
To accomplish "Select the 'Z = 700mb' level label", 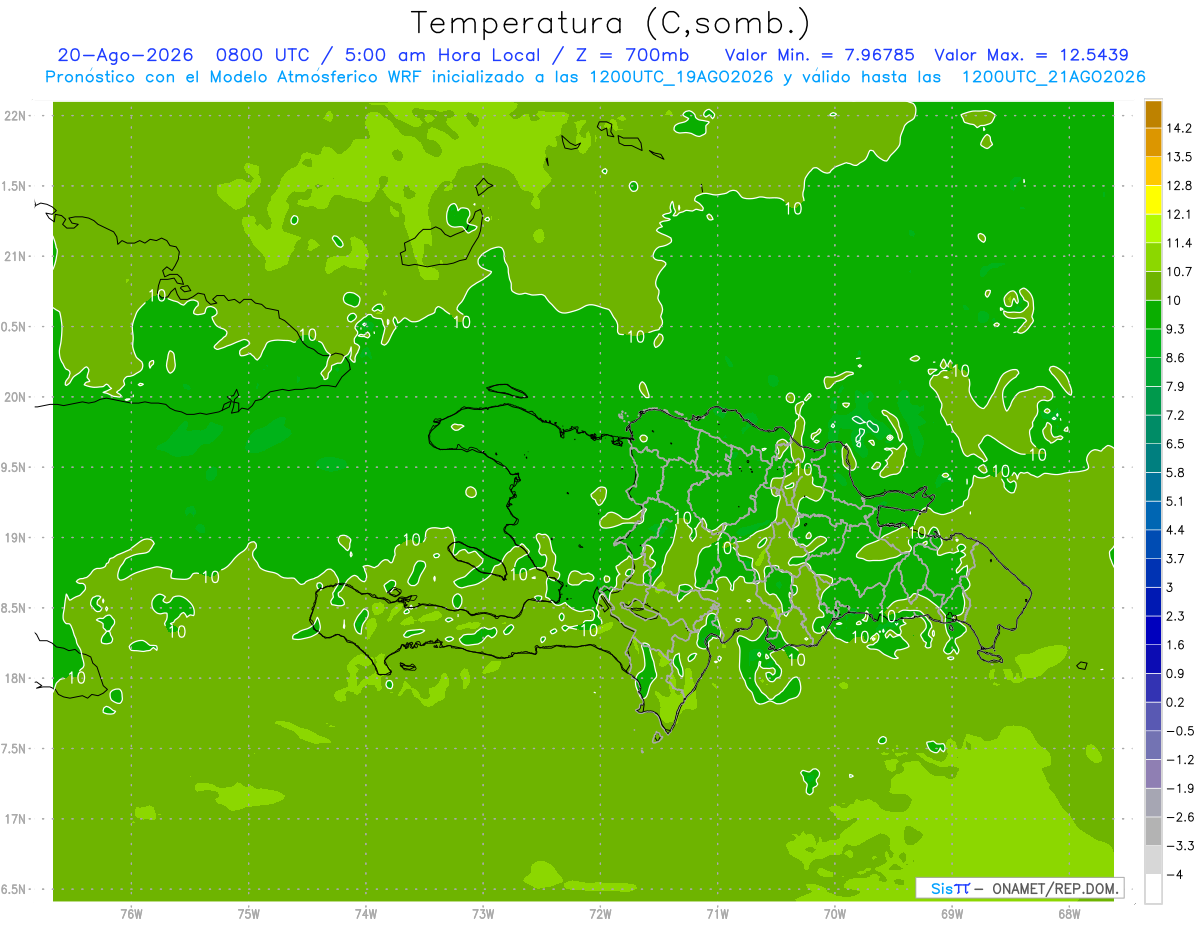I will tap(634, 55).
